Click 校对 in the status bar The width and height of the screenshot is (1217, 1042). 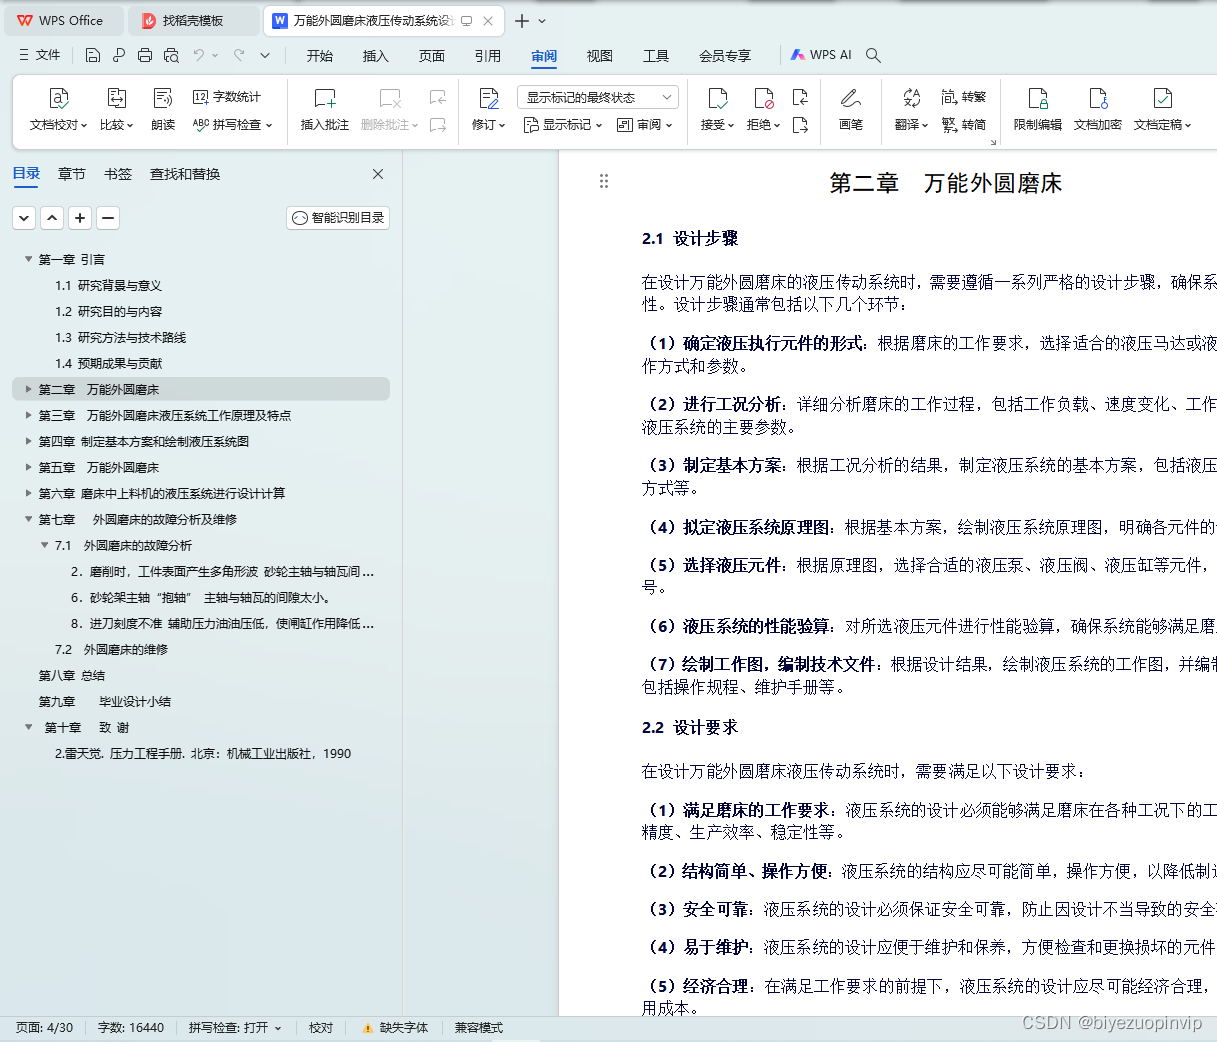coord(321,1028)
